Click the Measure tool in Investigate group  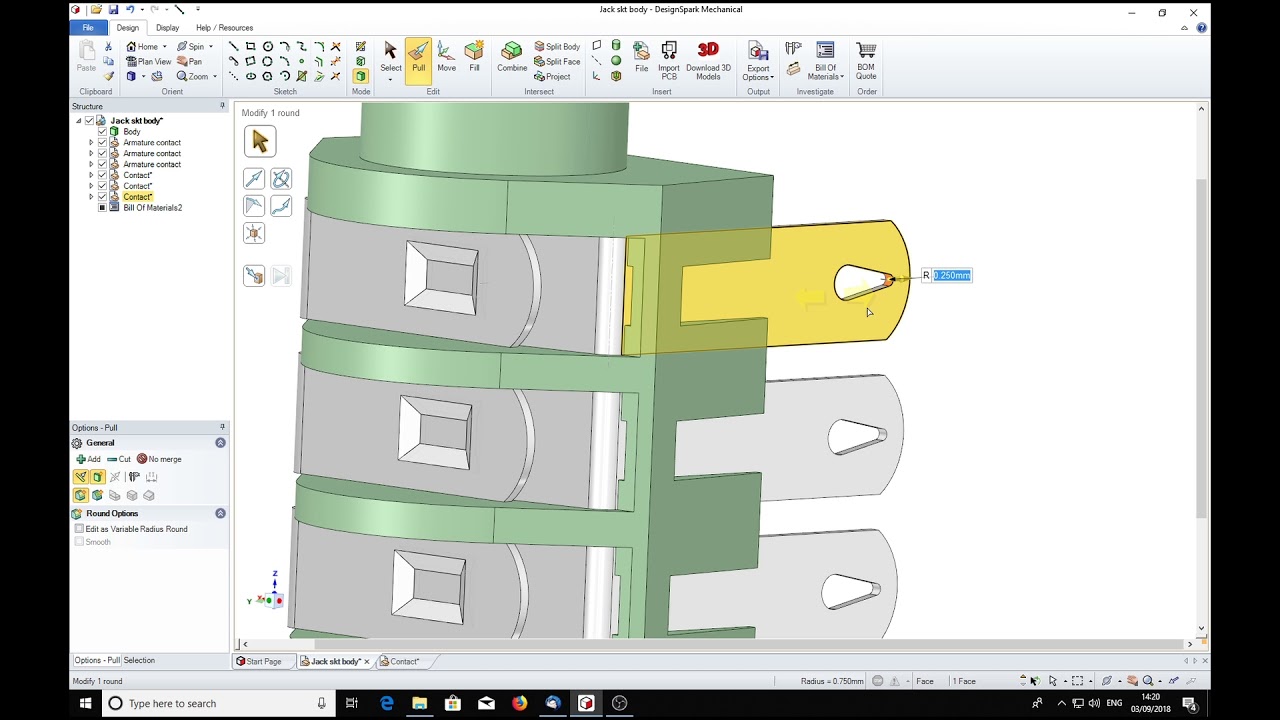793,48
